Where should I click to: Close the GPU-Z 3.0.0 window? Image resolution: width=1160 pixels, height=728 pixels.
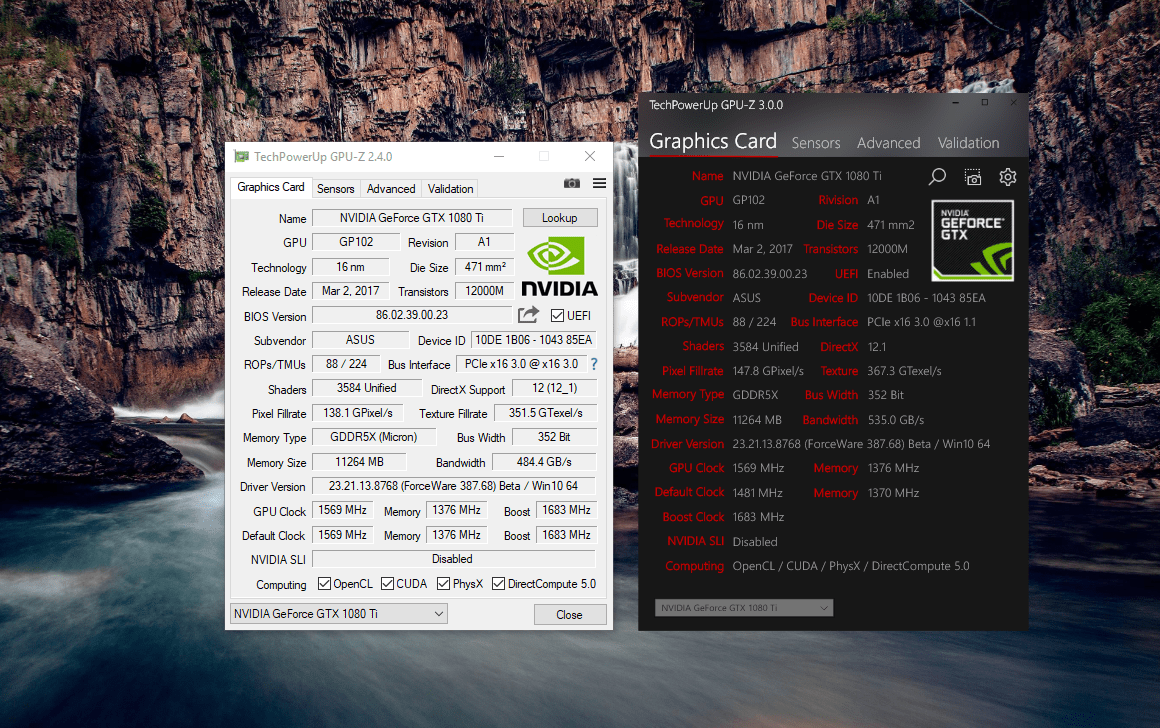coord(1014,103)
